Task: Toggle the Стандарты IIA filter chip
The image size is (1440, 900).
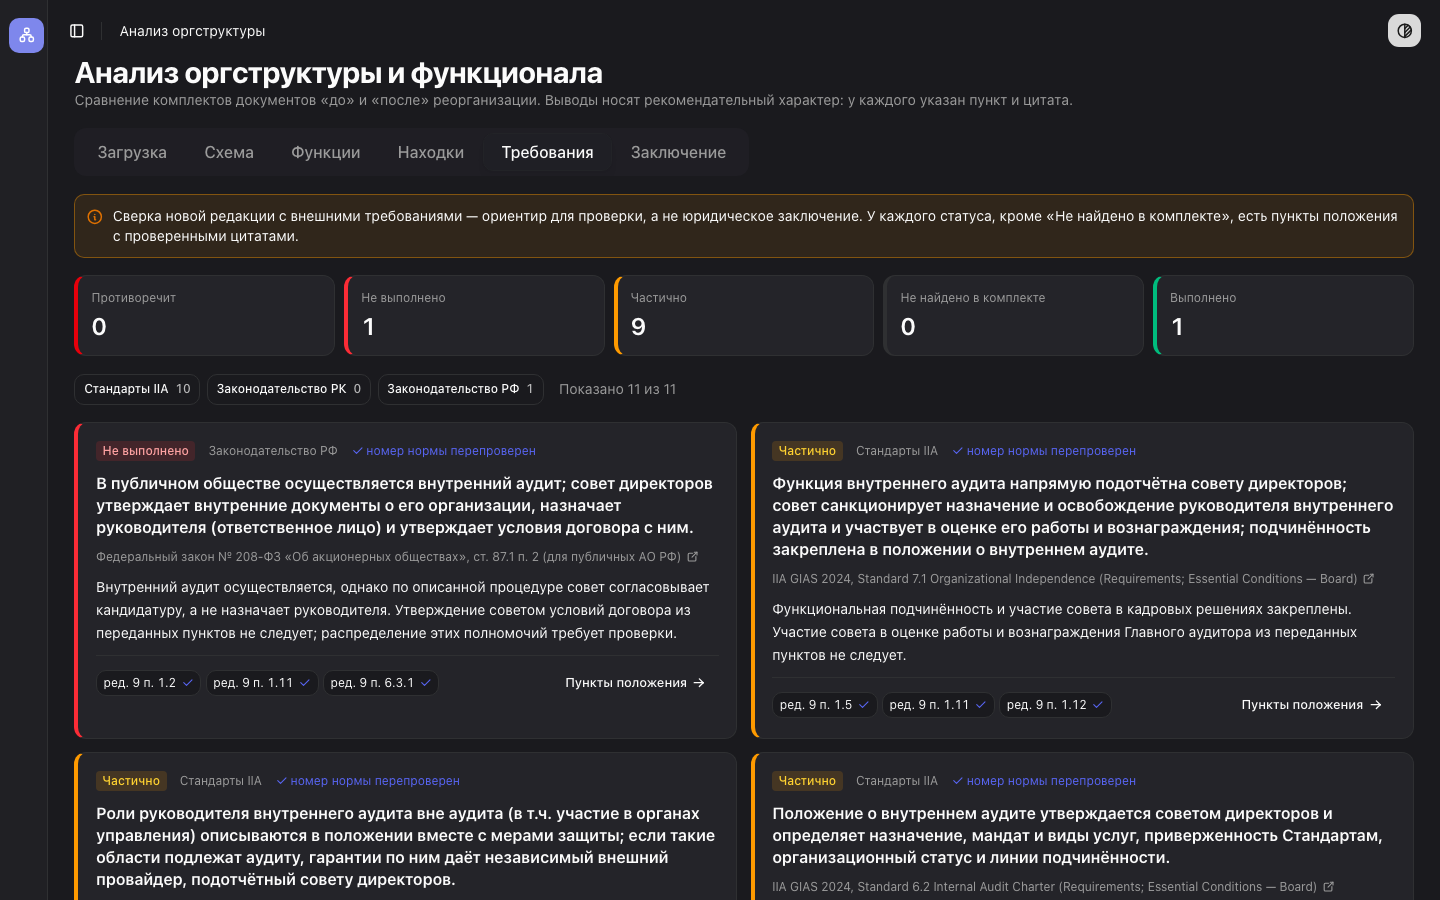Action: (137, 389)
